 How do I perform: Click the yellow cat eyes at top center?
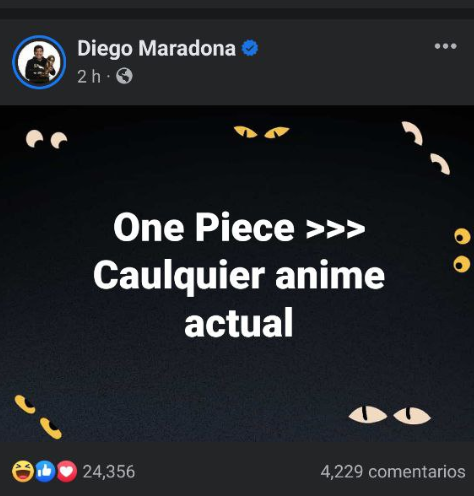pyautogui.click(x=261, y=132)
